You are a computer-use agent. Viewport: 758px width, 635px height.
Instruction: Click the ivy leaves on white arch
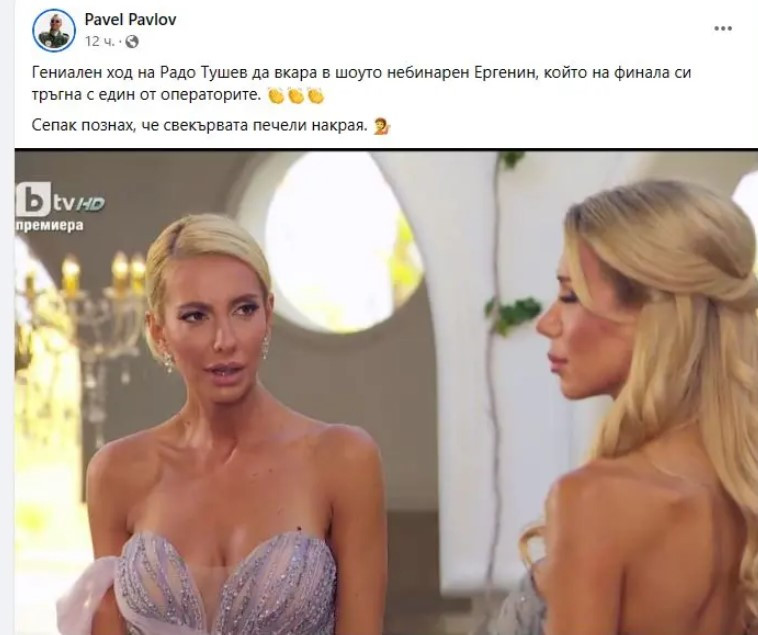[x=513, y=312]
